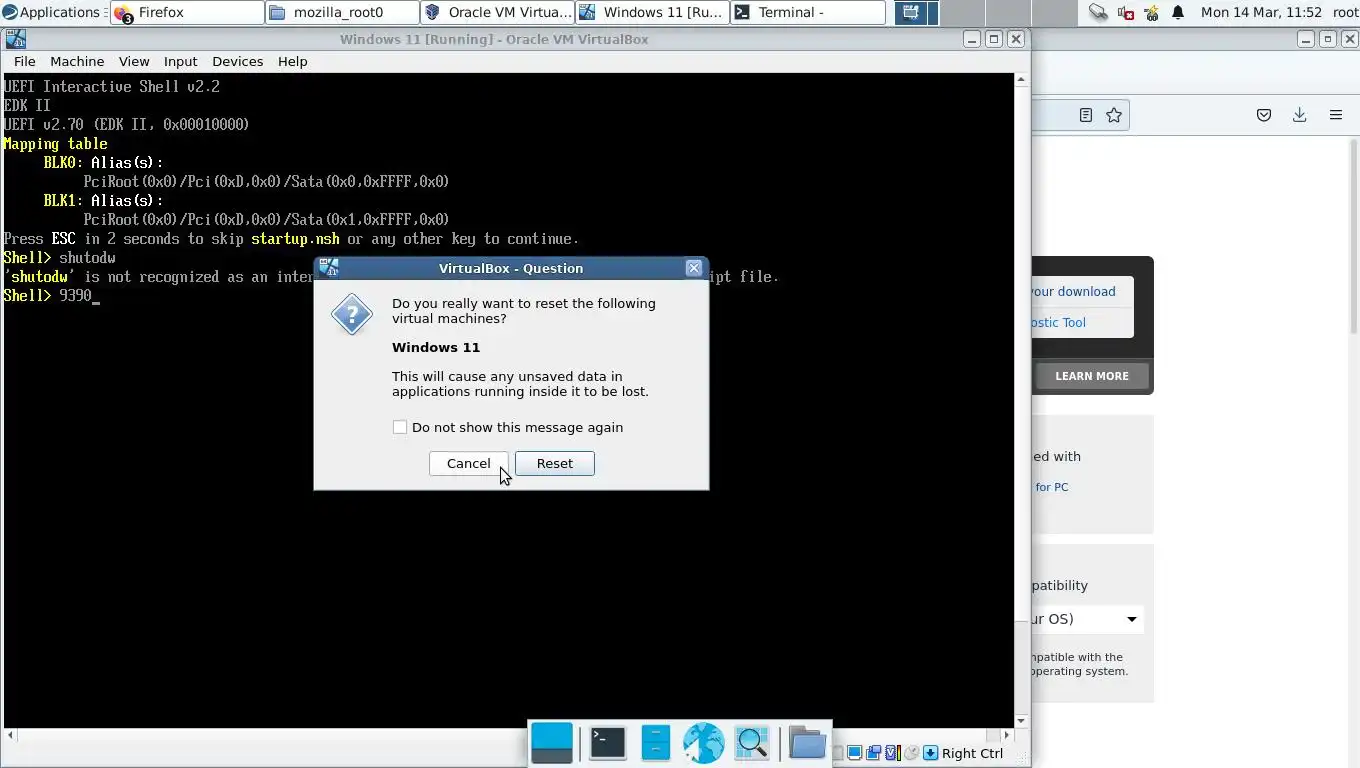
Task: Click the CPU/virtualization 'V' status icon
Action: click(x=893, y=753)
